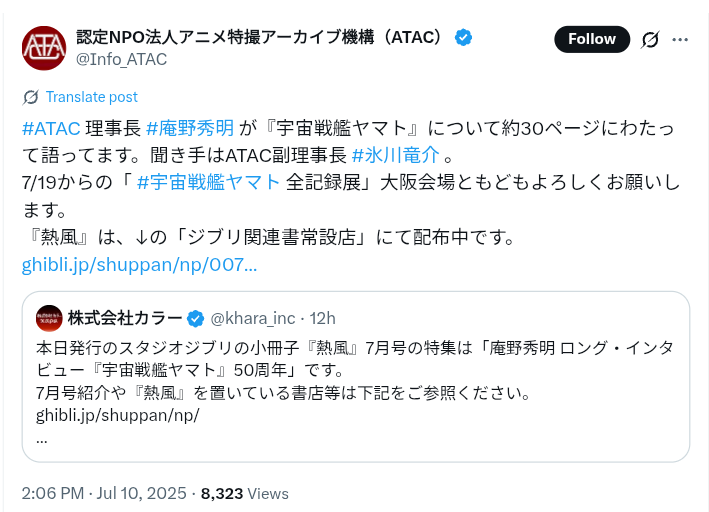Click ATAC's blue verified badge
The width and height of the screenshot is (709, 512).
coord(463,37)
